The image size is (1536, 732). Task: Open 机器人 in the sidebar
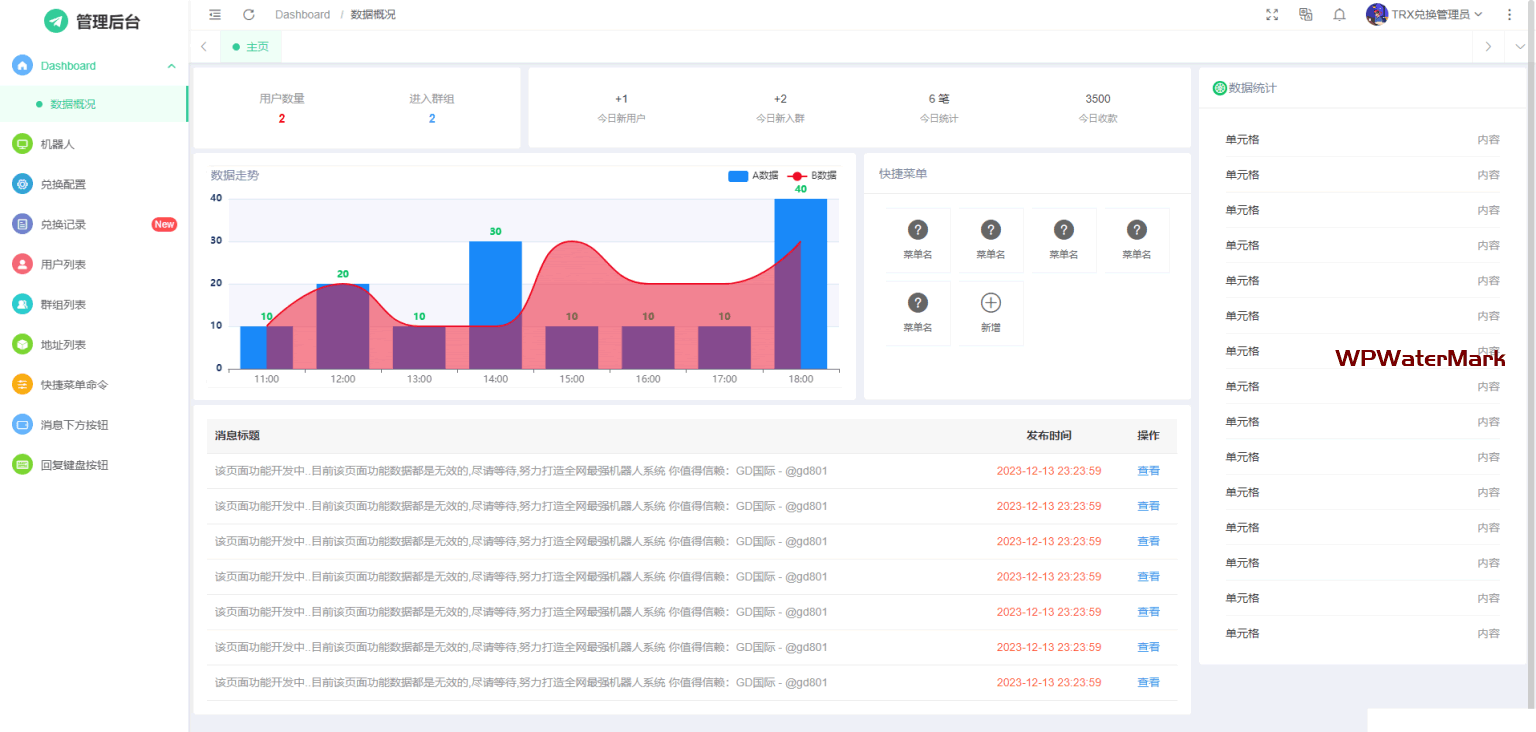pos(58,144)
